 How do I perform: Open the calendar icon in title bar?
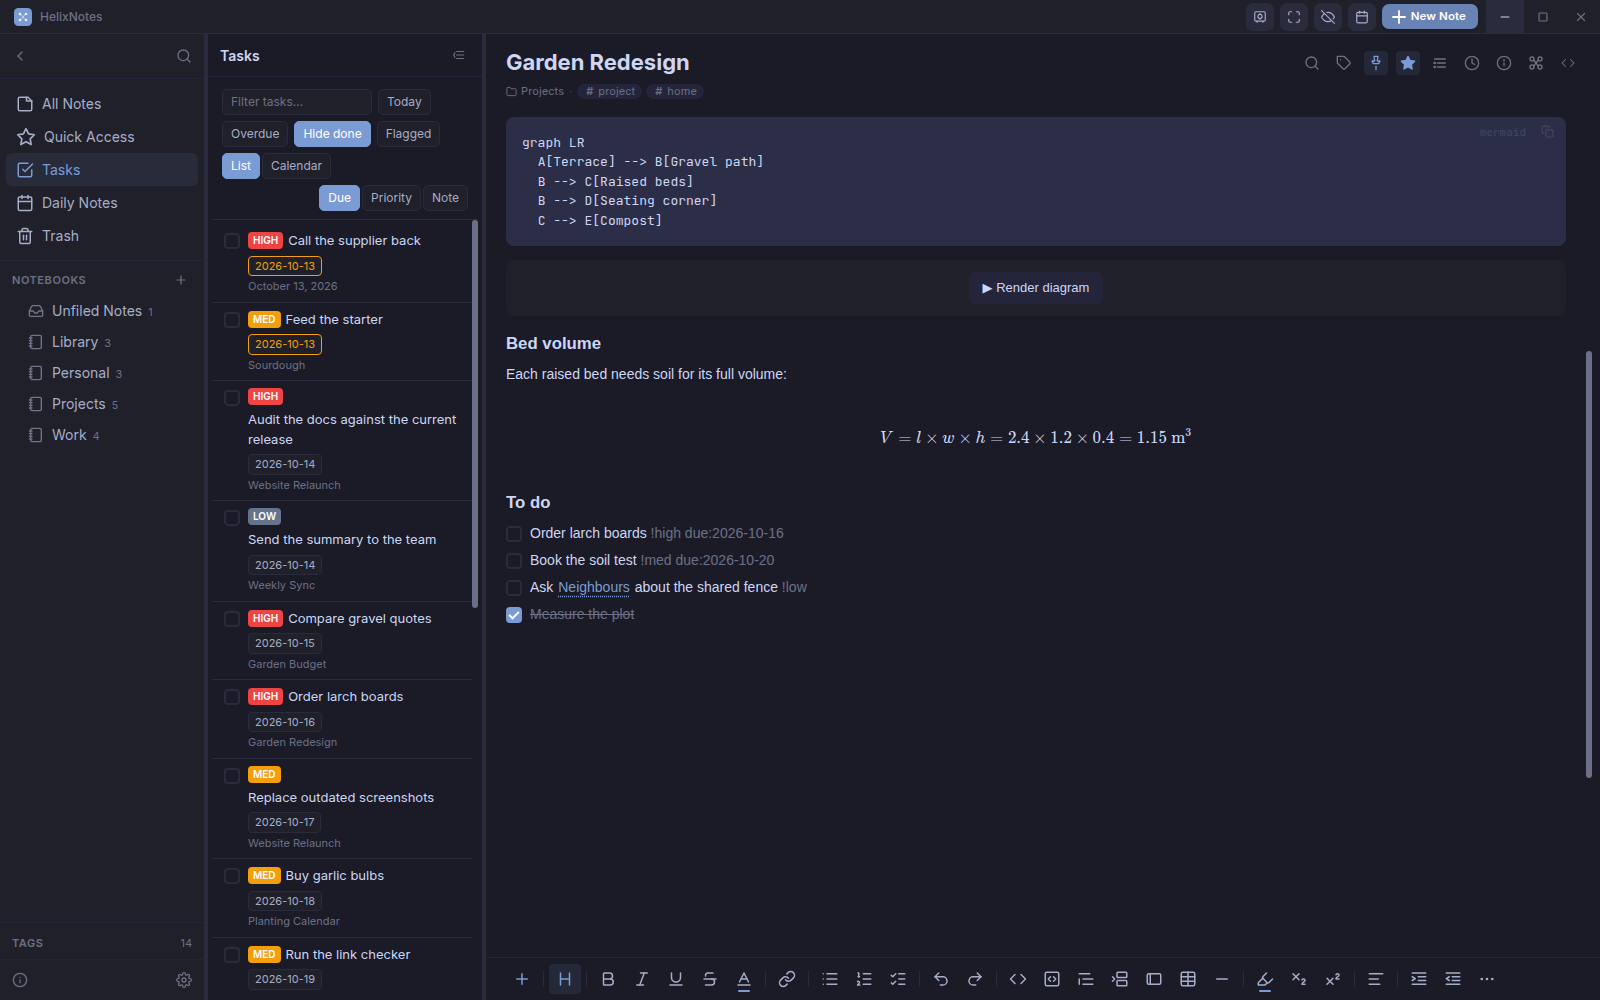1362,17
